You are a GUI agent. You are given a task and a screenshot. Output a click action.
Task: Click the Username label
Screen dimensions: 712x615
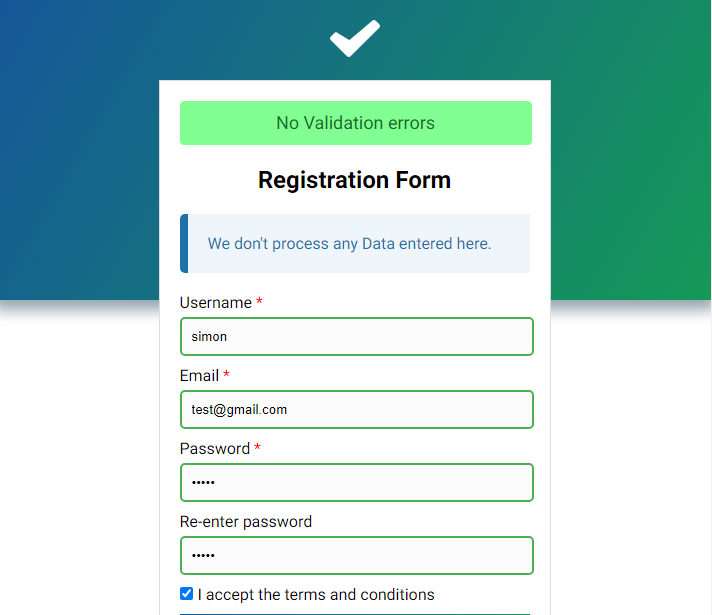click(216, 303)
